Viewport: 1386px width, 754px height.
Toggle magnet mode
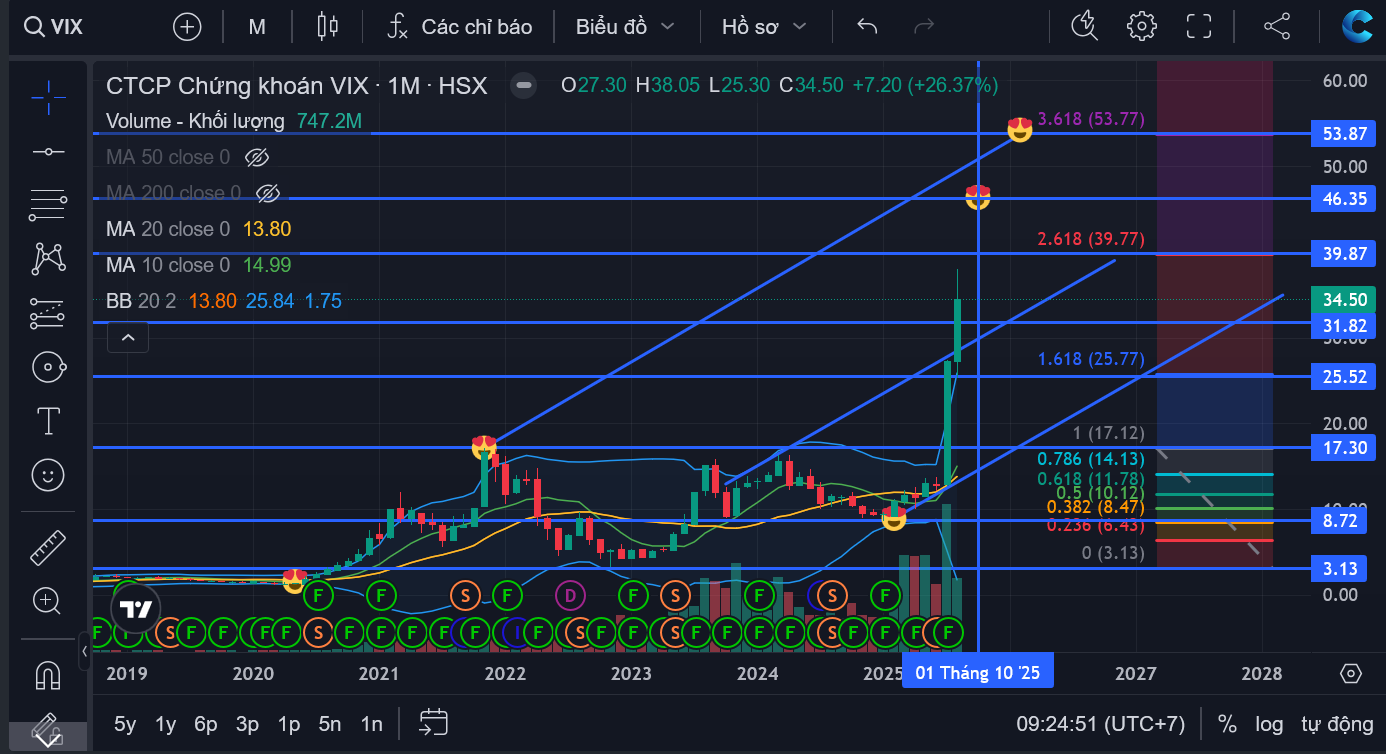(48, 675)
